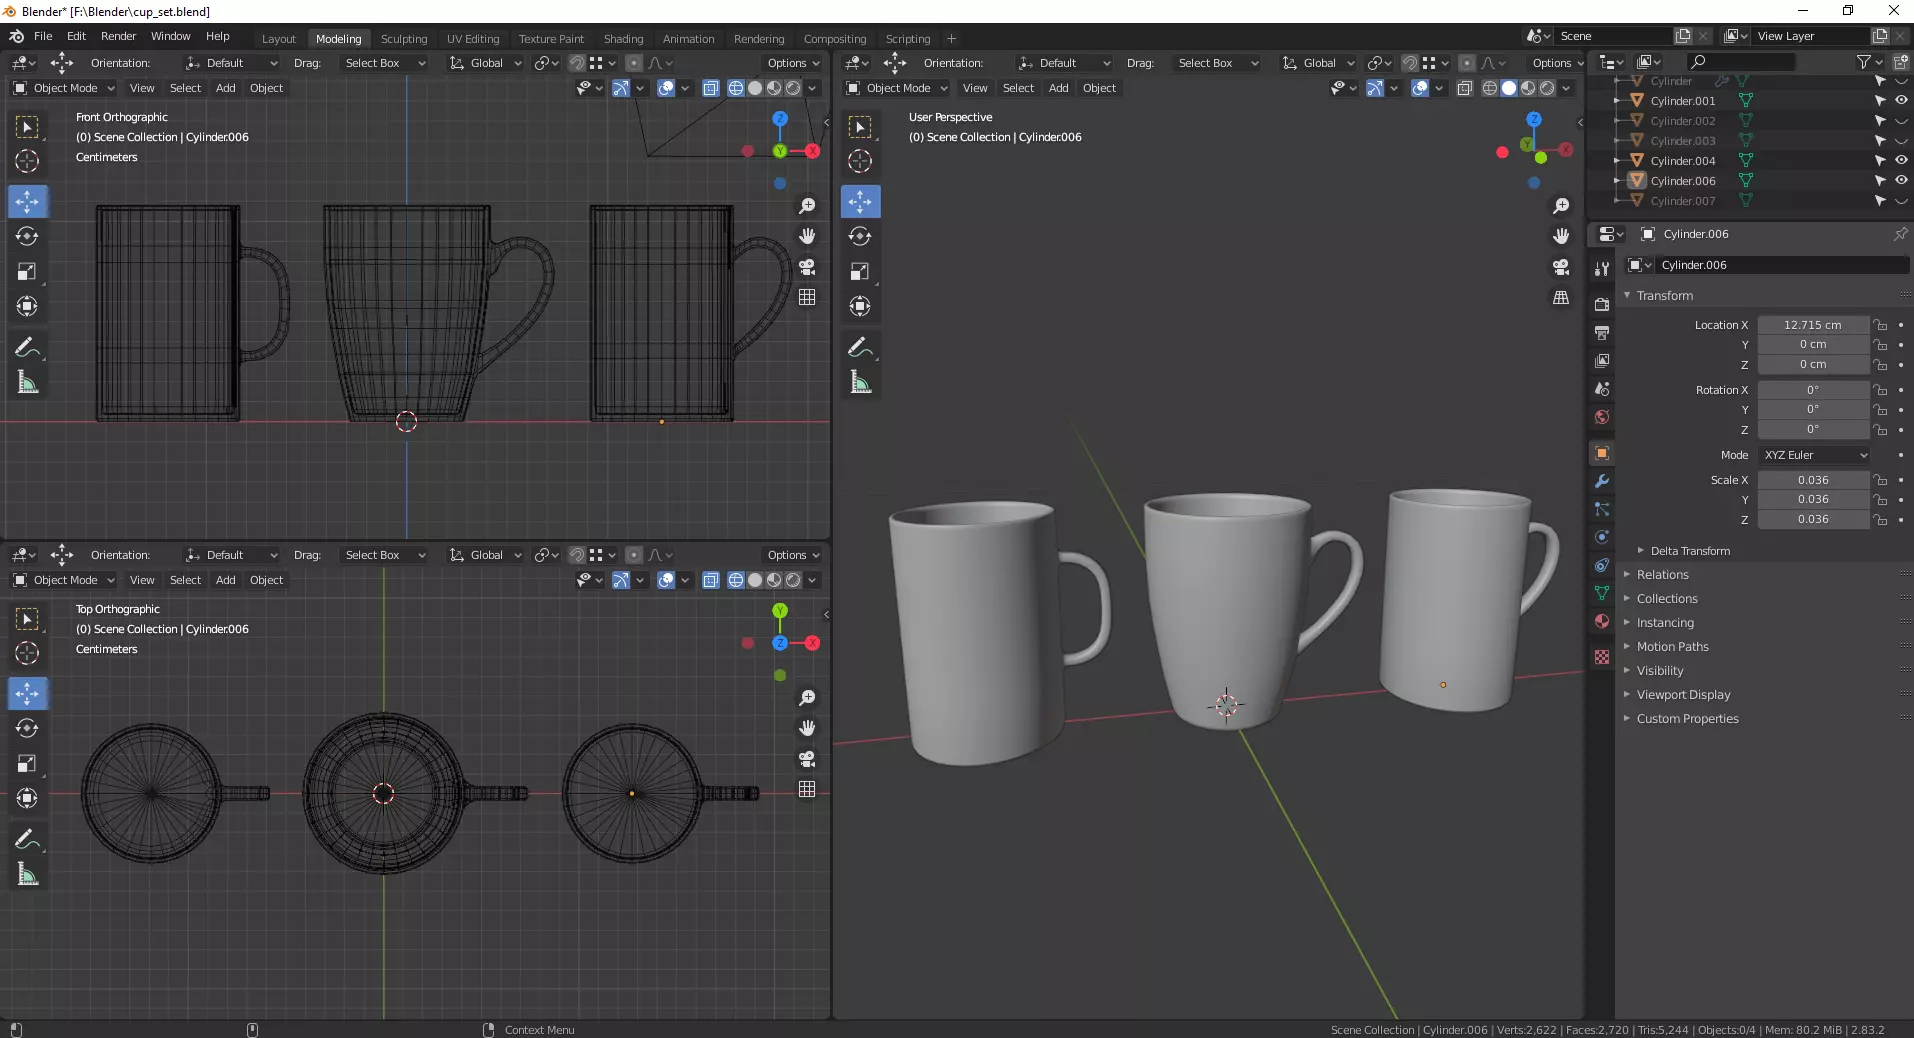The image size is (1914, 1038).
Task: Switch to wireframe shading in User Perspective viewport
Action: (x=1490, y=88)
